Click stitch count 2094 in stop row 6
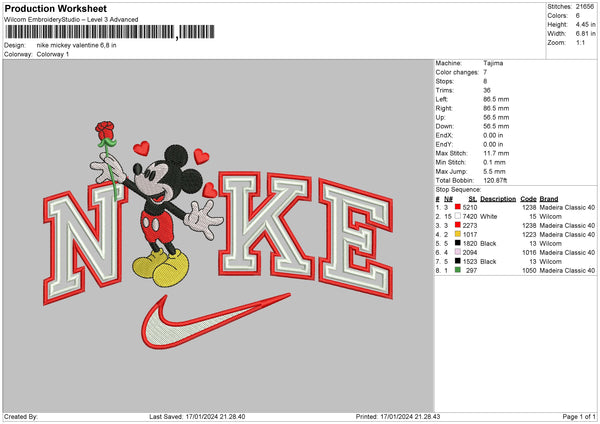The height and width of the screenshot is (424, 600). coord(470,253)
